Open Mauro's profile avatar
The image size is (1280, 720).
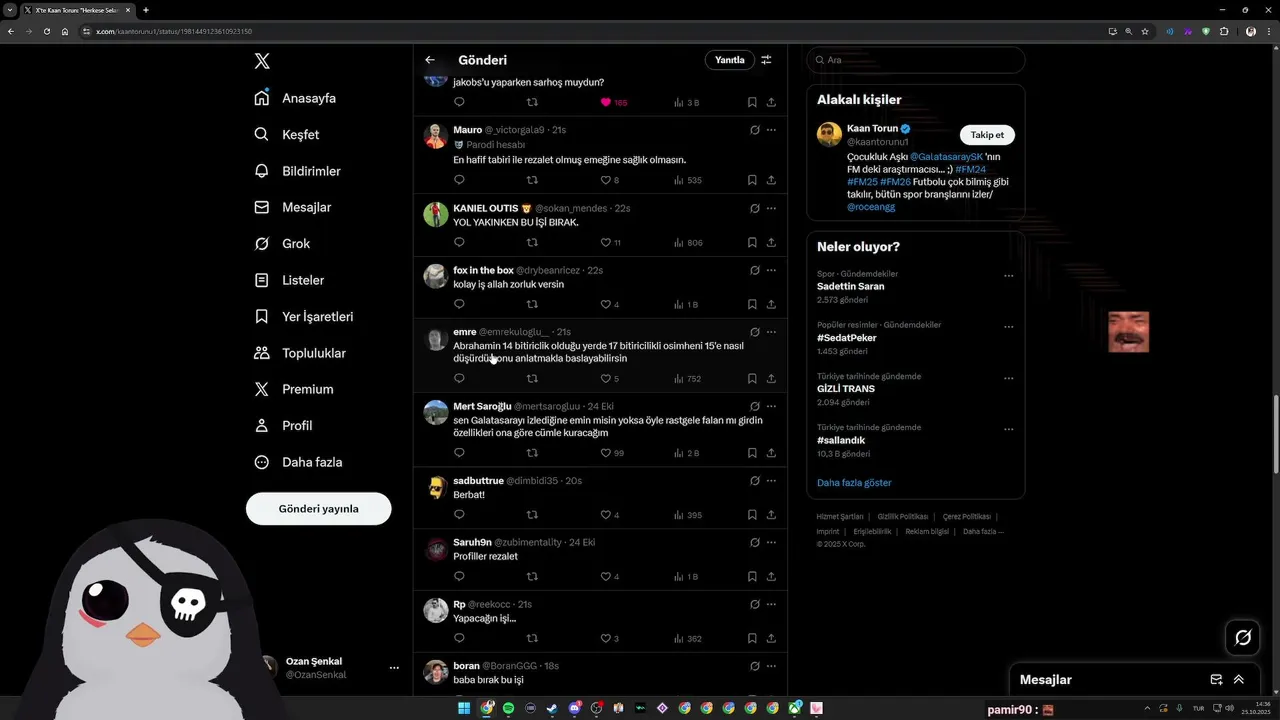[x=435, y=137]
